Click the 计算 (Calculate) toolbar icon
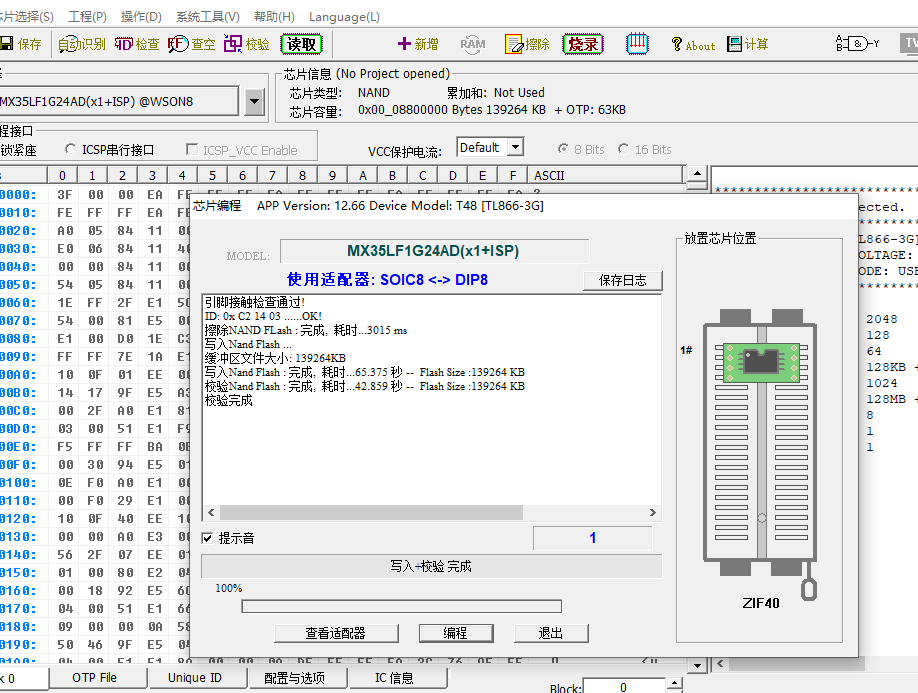918x693 pixels. 748,44
